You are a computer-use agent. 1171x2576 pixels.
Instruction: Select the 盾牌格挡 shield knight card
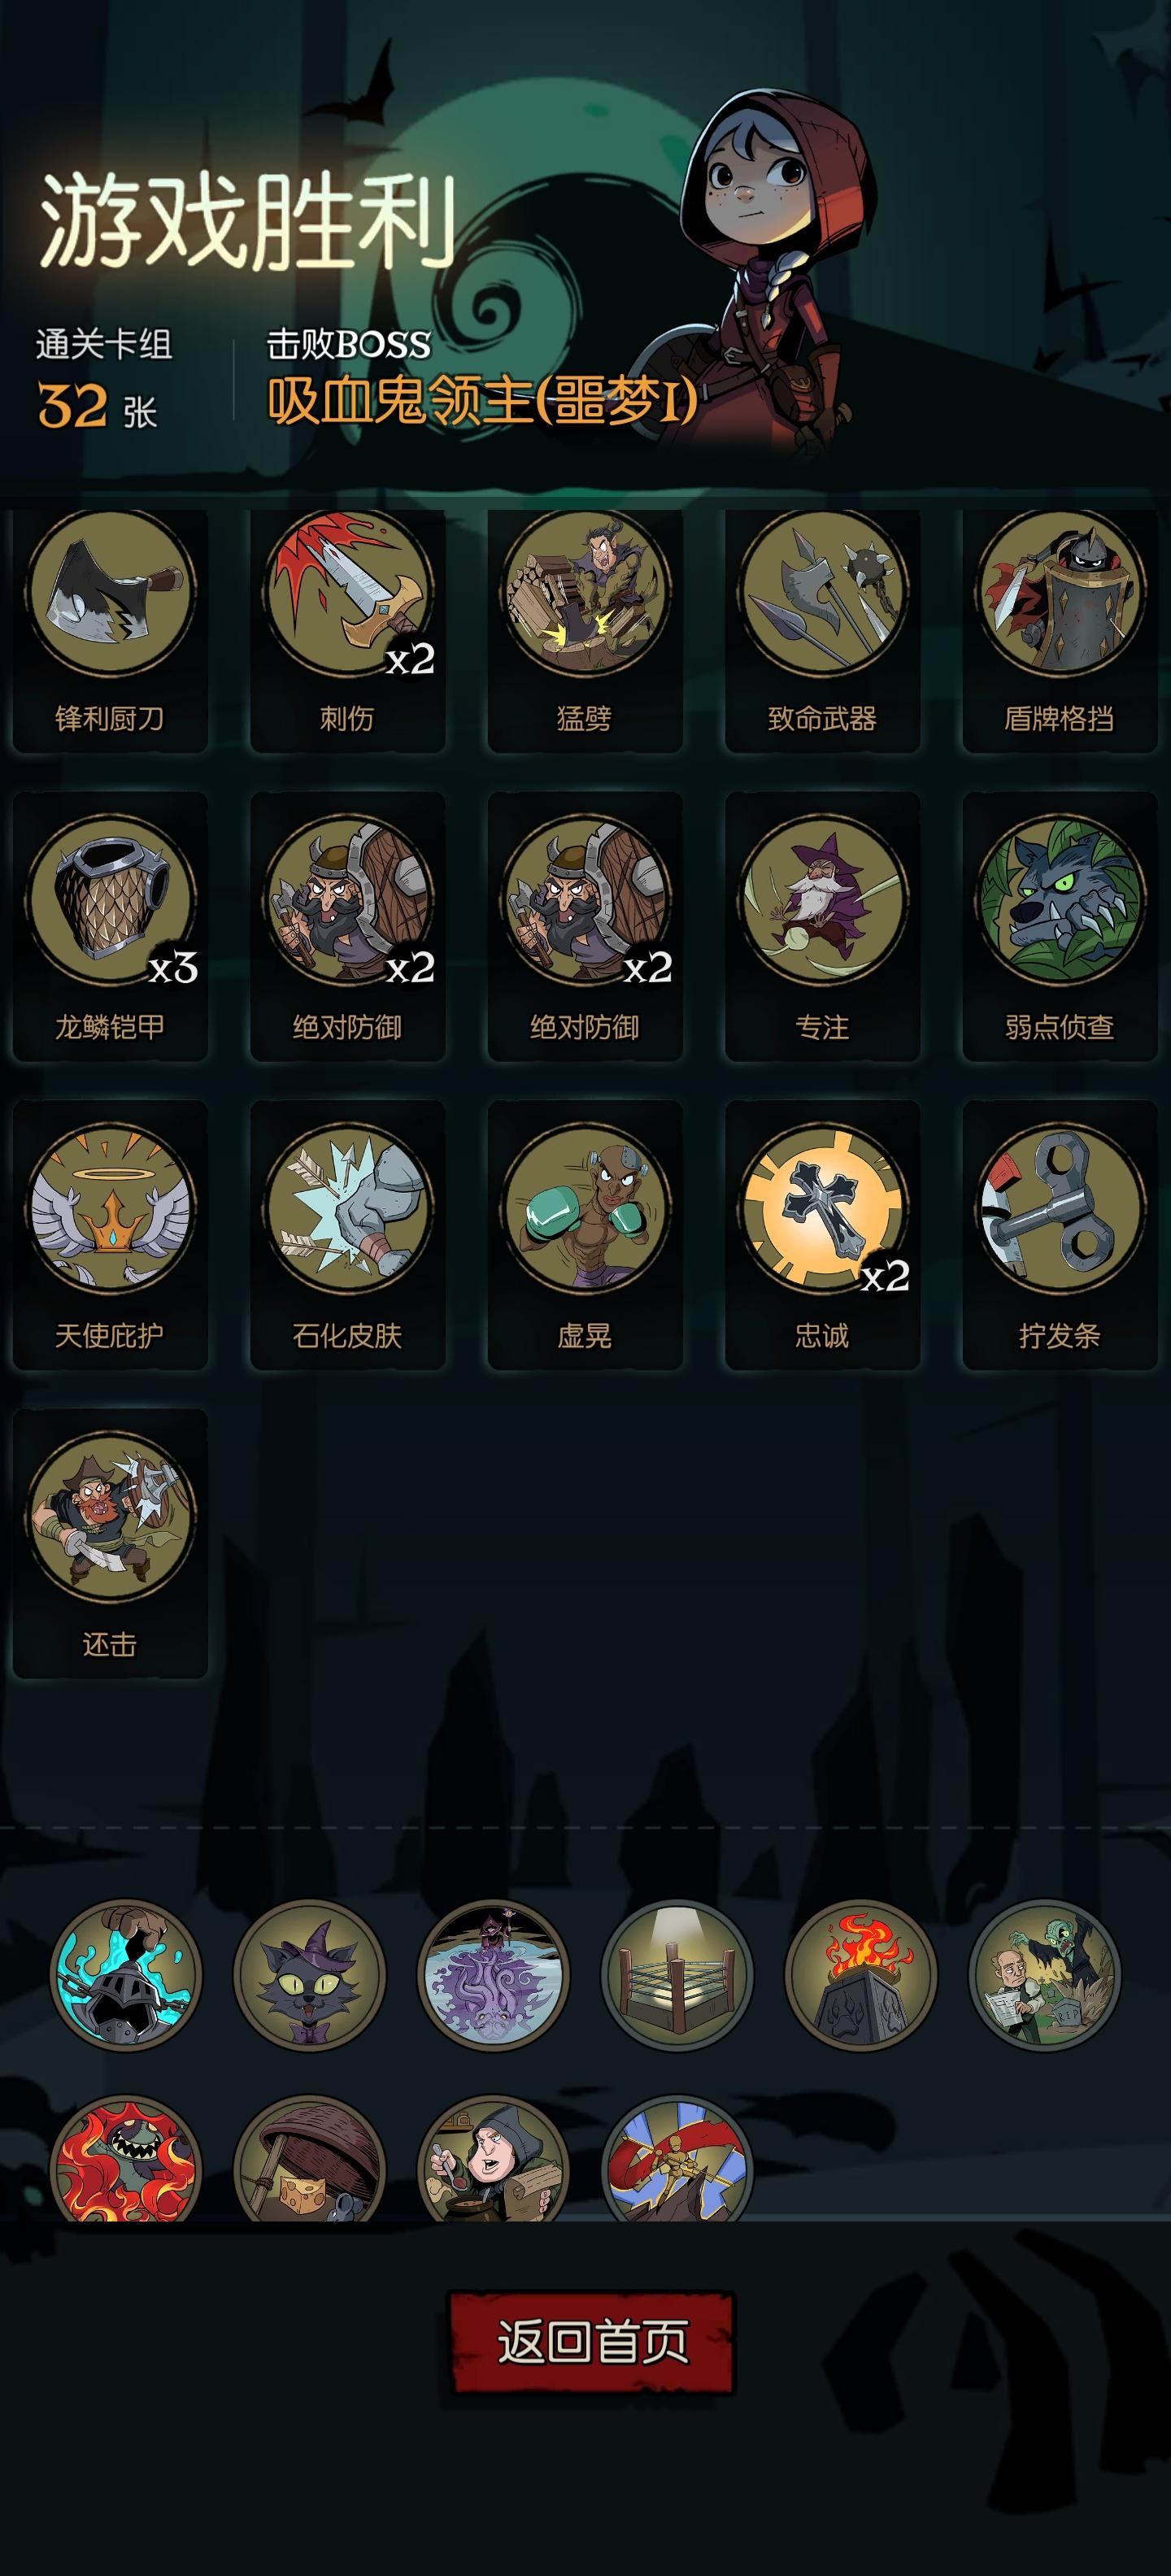1060,629
